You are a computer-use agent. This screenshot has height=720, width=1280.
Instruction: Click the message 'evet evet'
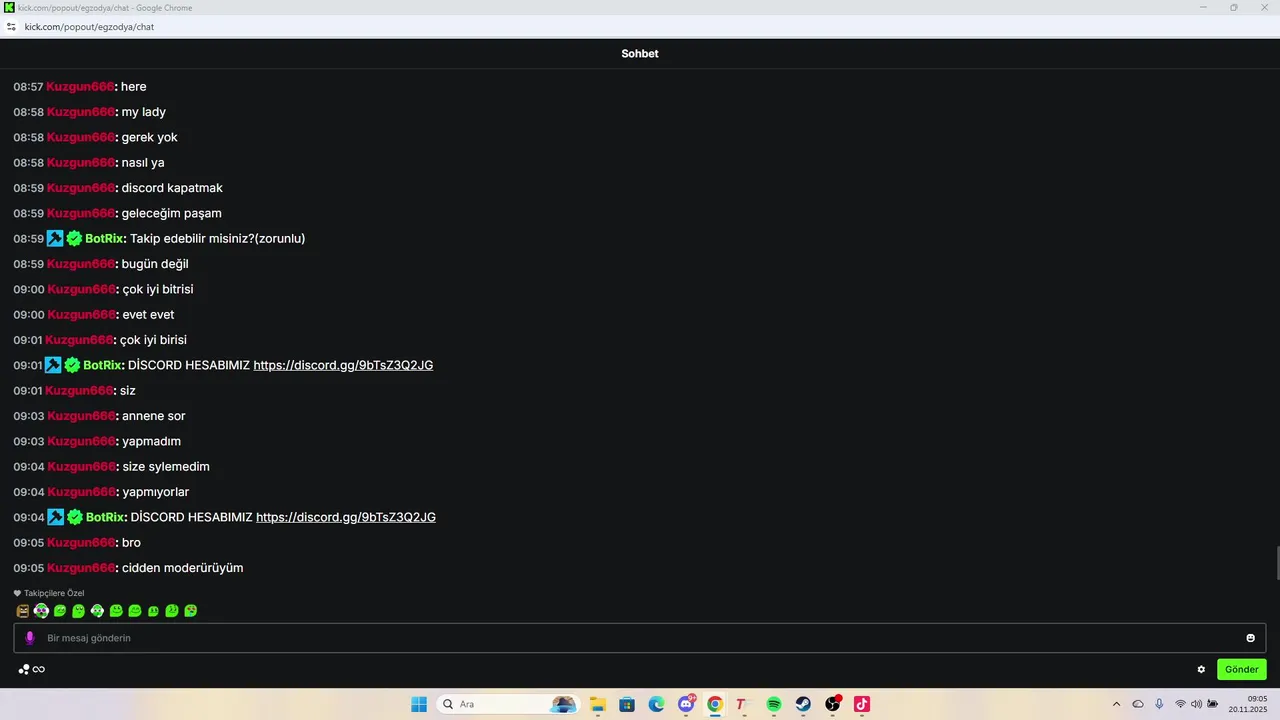148,315
